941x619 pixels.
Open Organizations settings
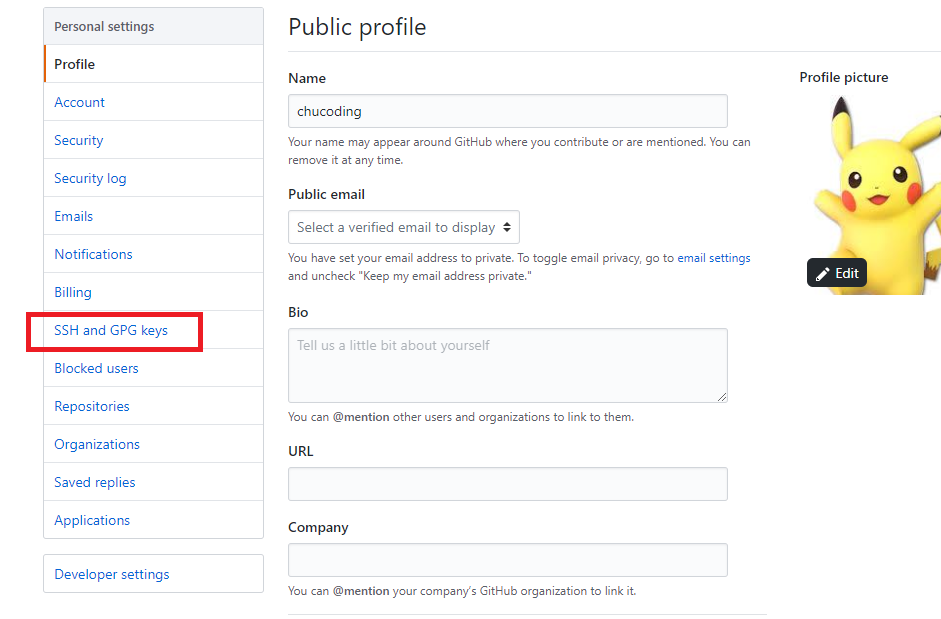coord(154,444)
